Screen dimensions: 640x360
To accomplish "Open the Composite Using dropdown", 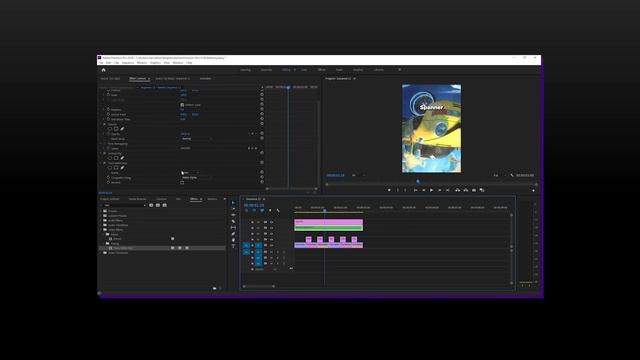I will 197,178.
